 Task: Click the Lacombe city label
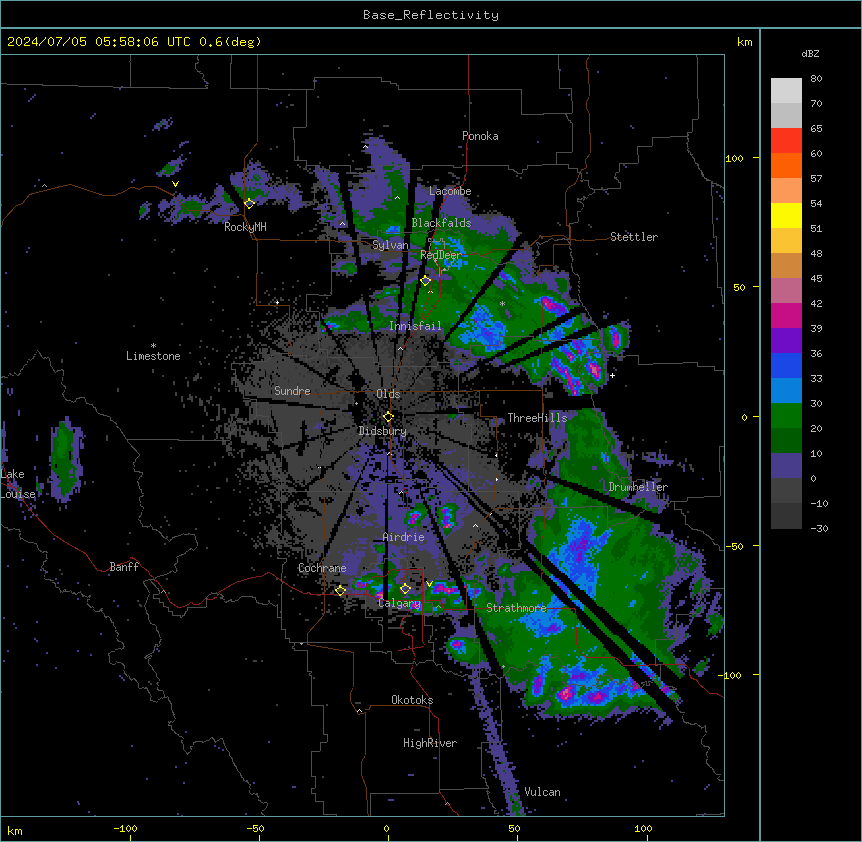pos(450,191)
